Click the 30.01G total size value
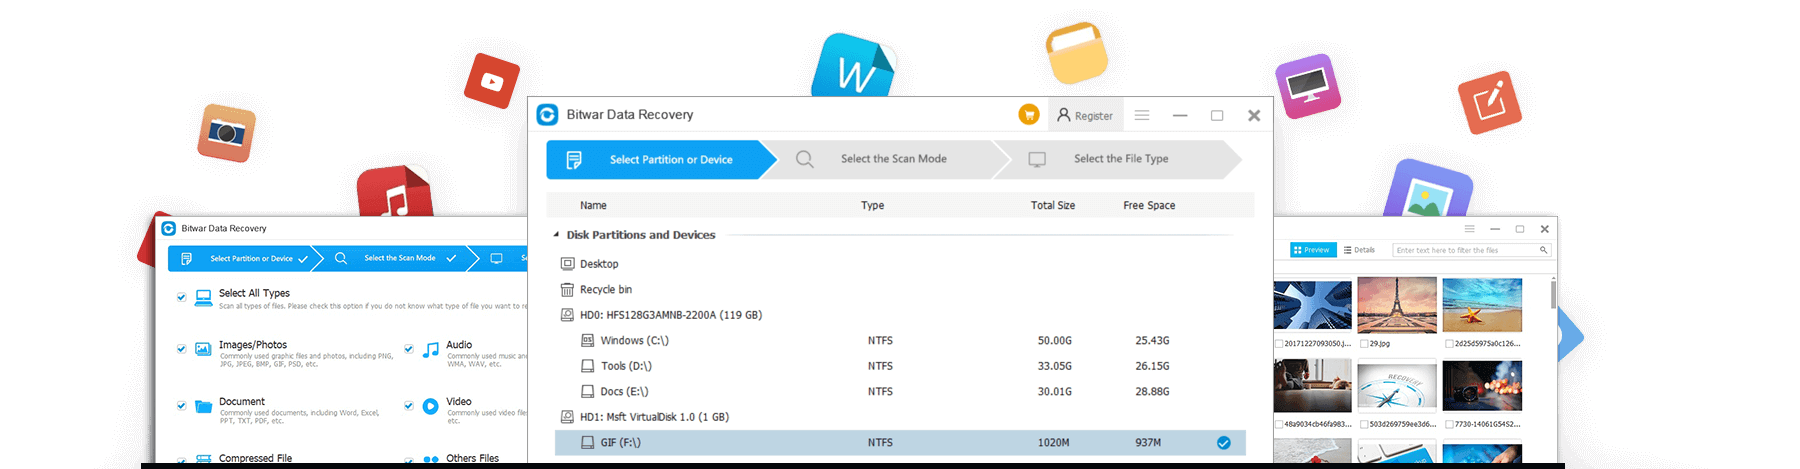 1055,392
